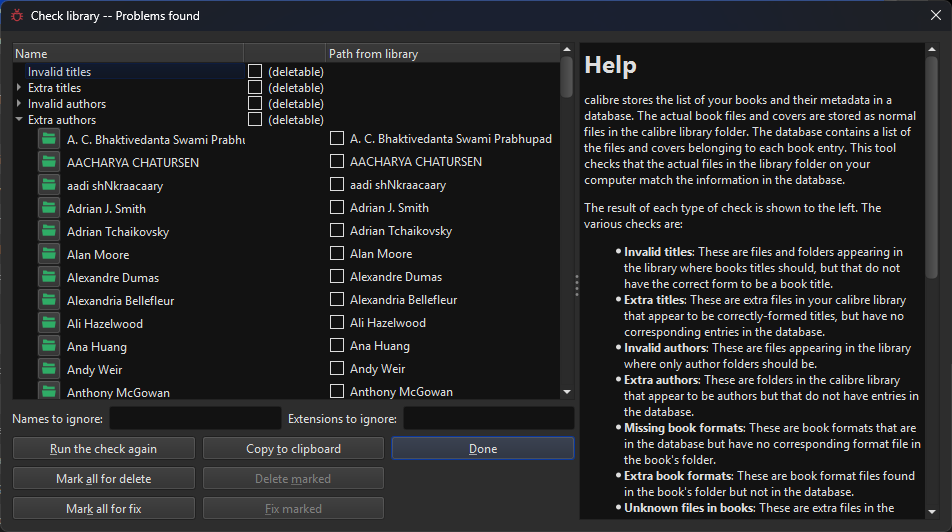Select the Ali Hazelwood tree entry
This screenshot has width=952, height=532.
(104, 324)
